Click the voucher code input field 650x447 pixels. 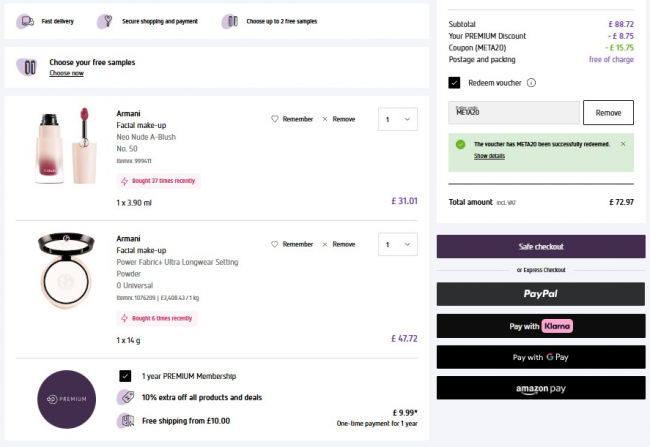pos(514,113)
